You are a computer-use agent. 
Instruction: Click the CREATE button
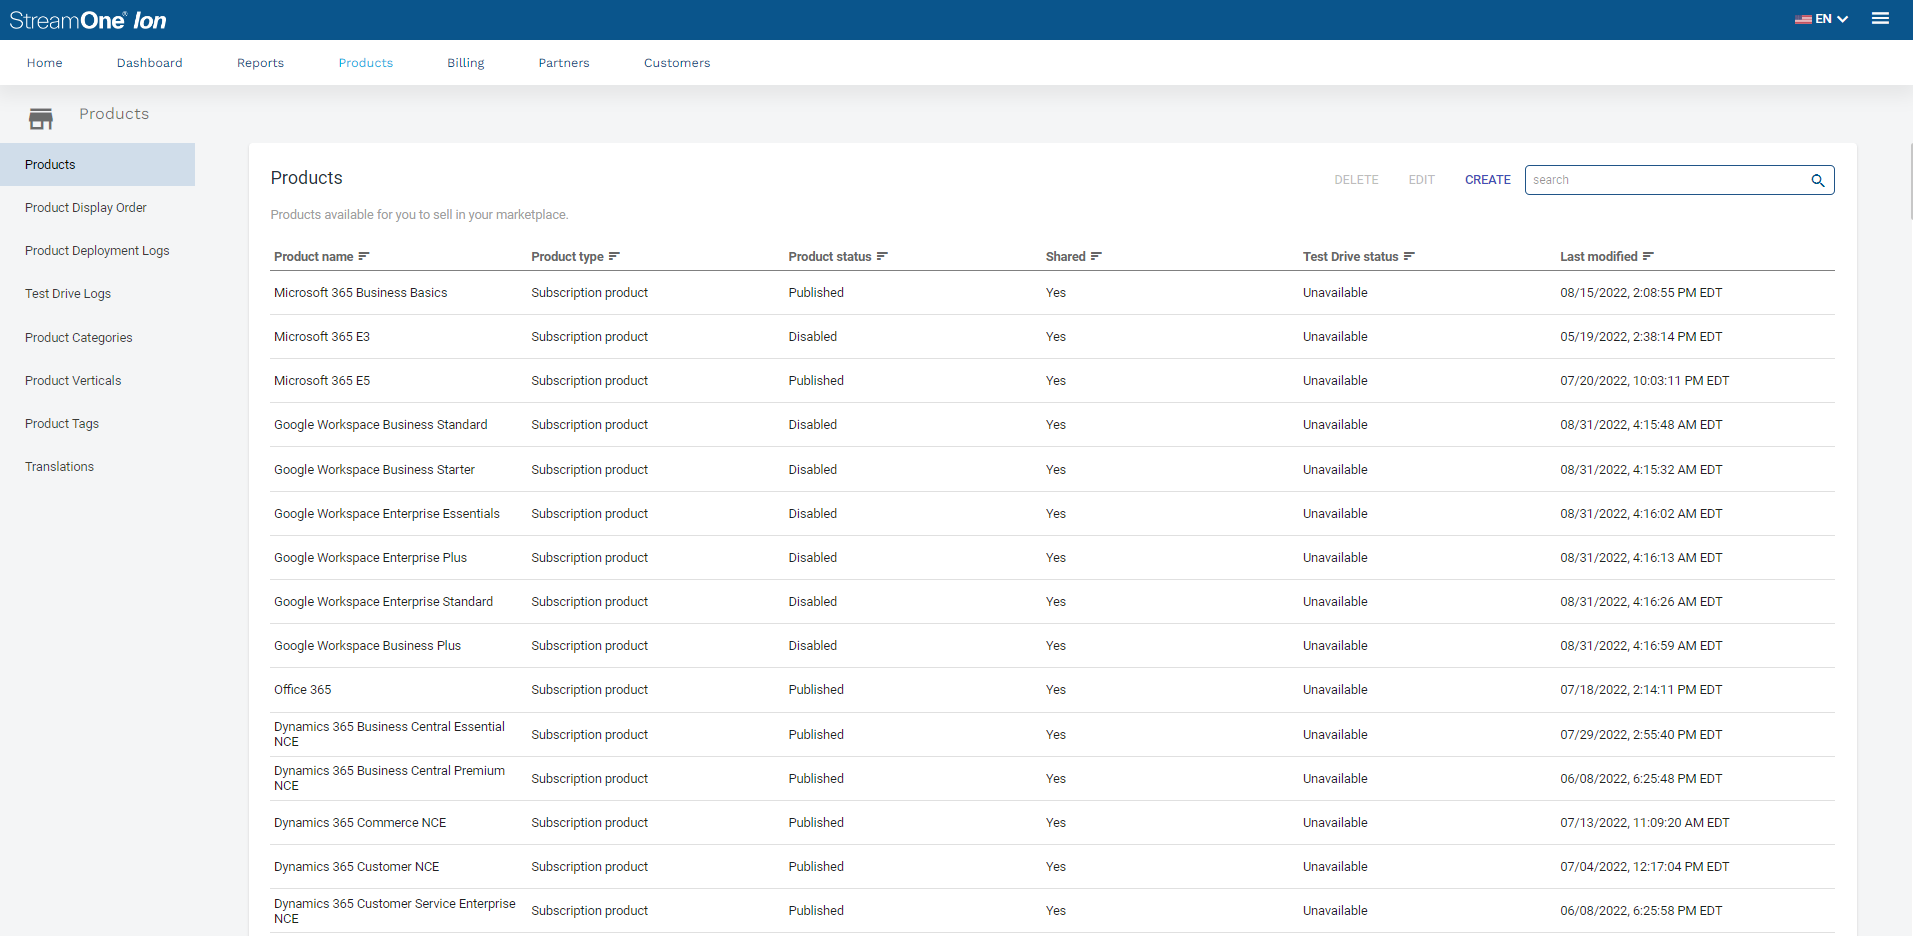[x=1488, y=180]
